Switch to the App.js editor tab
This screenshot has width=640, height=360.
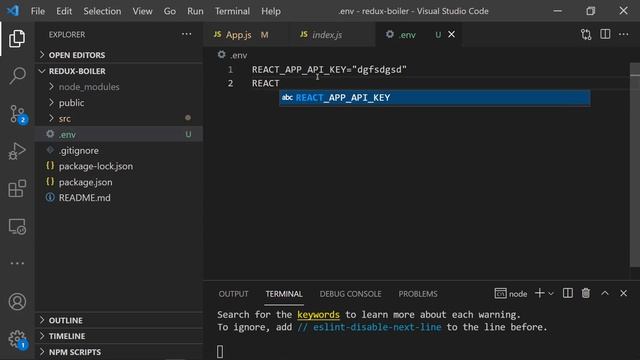click(x=246, y=35)
